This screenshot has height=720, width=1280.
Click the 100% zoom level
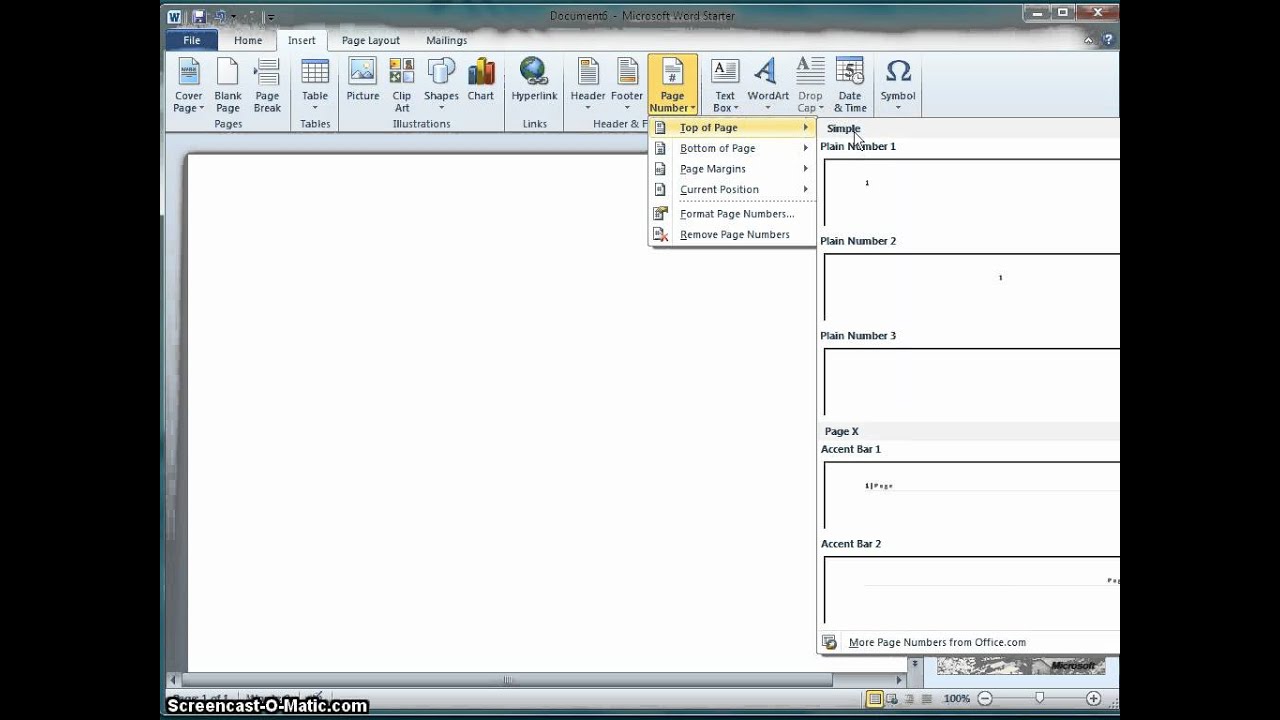pos(957,698)
